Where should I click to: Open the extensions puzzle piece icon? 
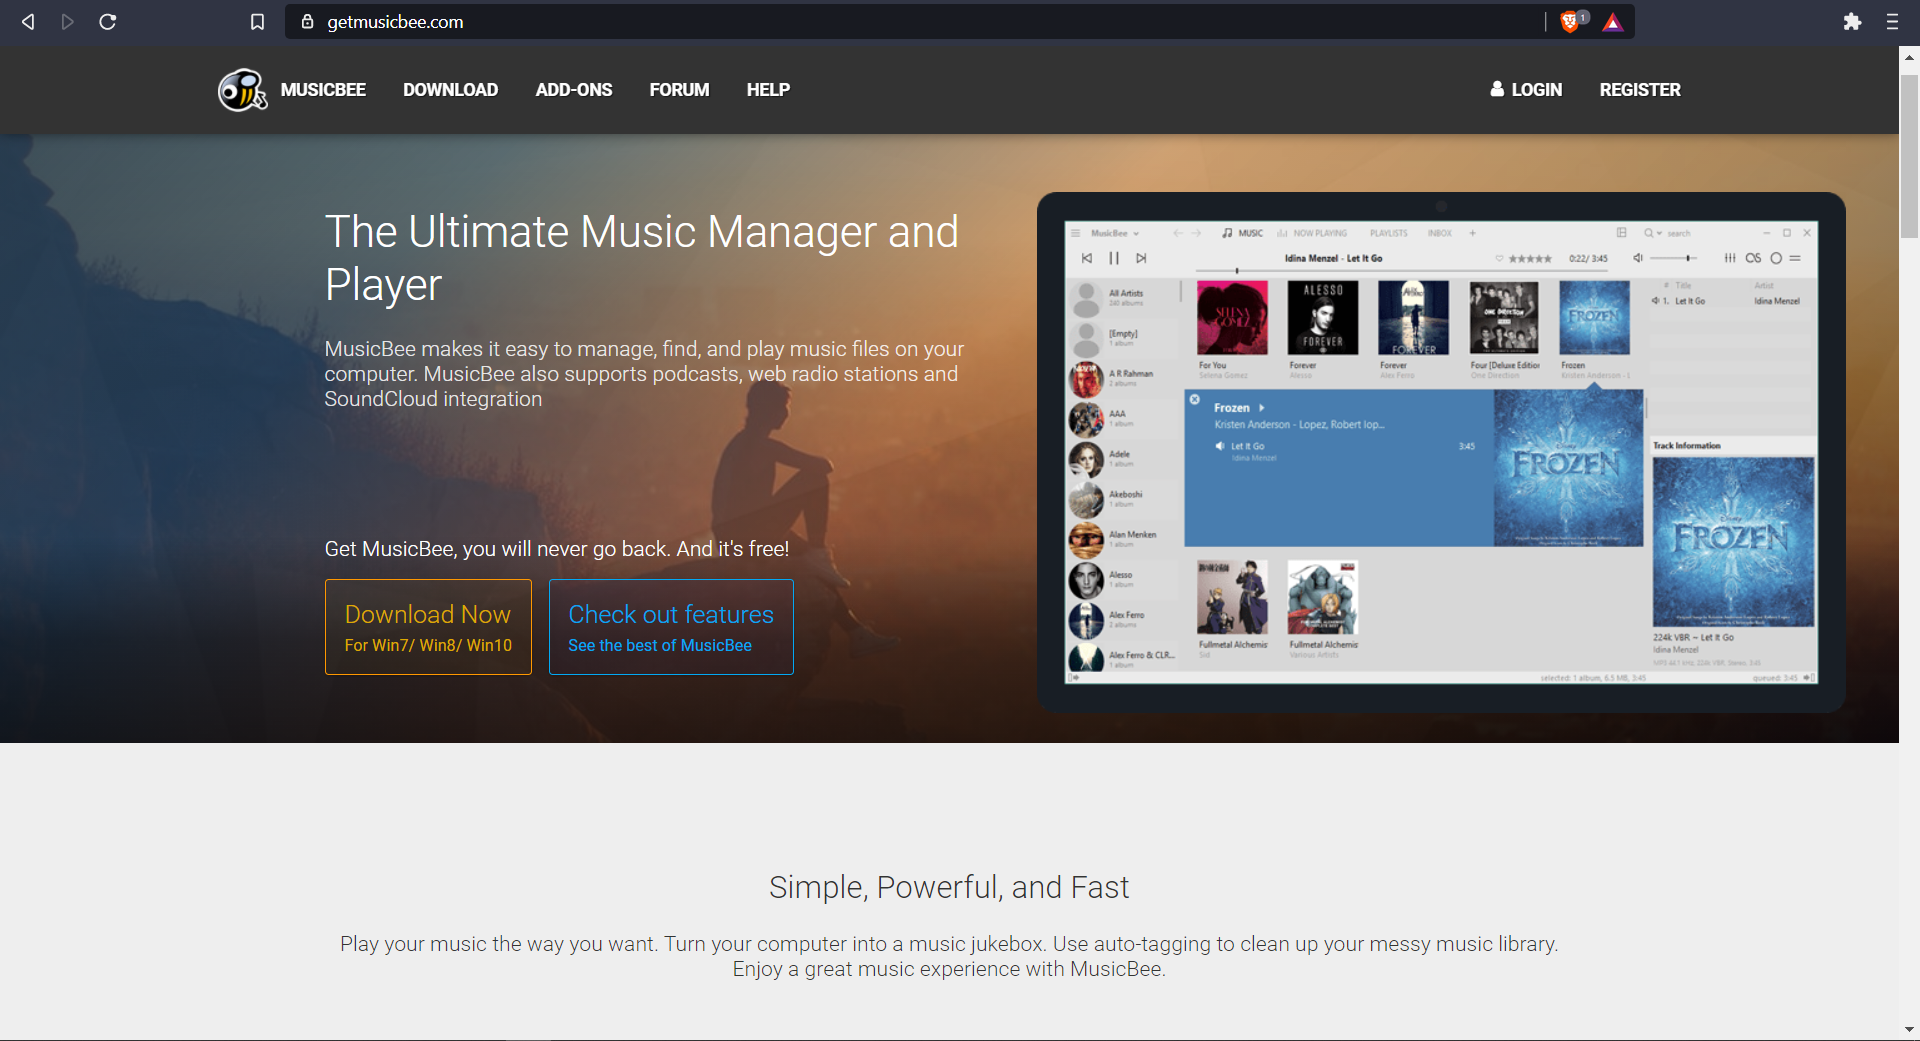click(1852, 22)
